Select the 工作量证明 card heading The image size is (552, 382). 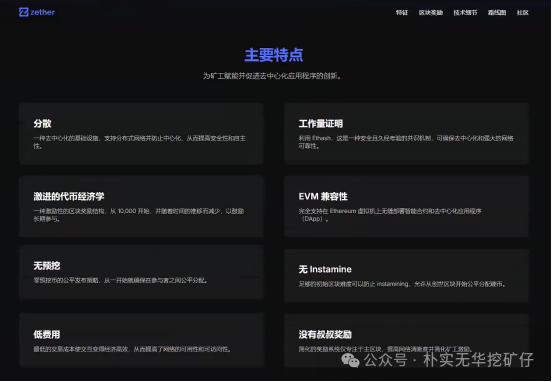click(x=321, y=124)
